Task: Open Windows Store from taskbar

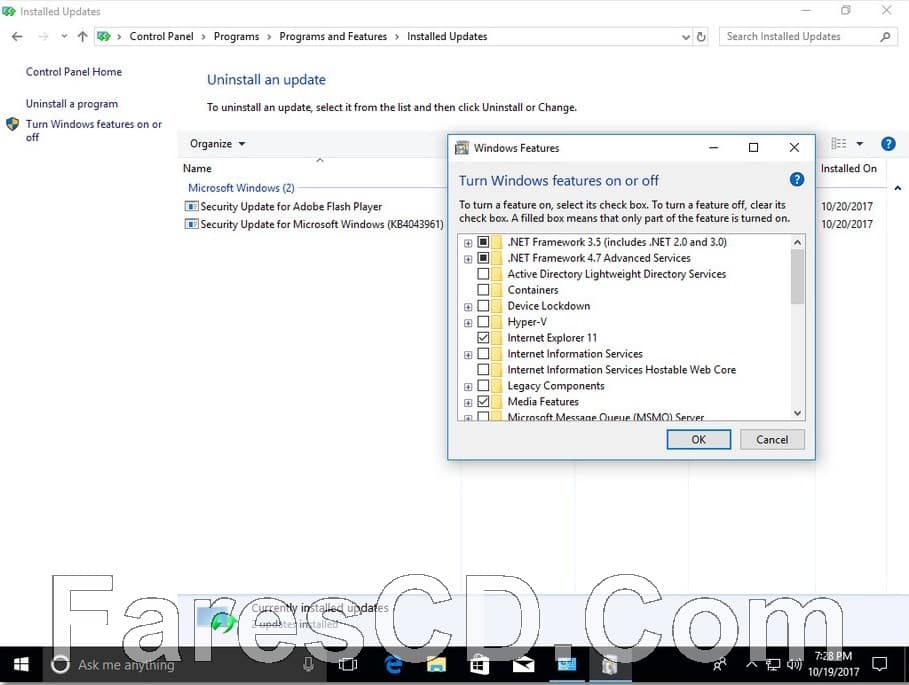Action: tap(479, 665)
